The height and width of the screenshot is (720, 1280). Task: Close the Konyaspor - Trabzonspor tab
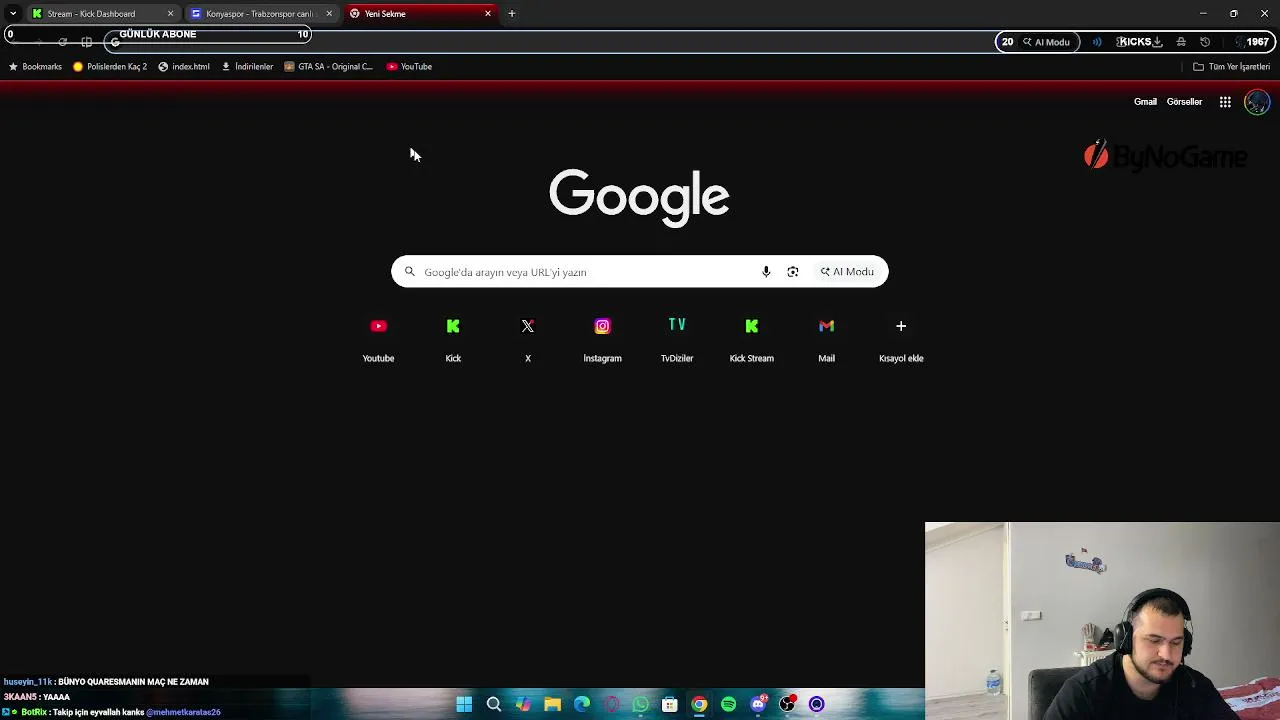[x=329, y=14]
